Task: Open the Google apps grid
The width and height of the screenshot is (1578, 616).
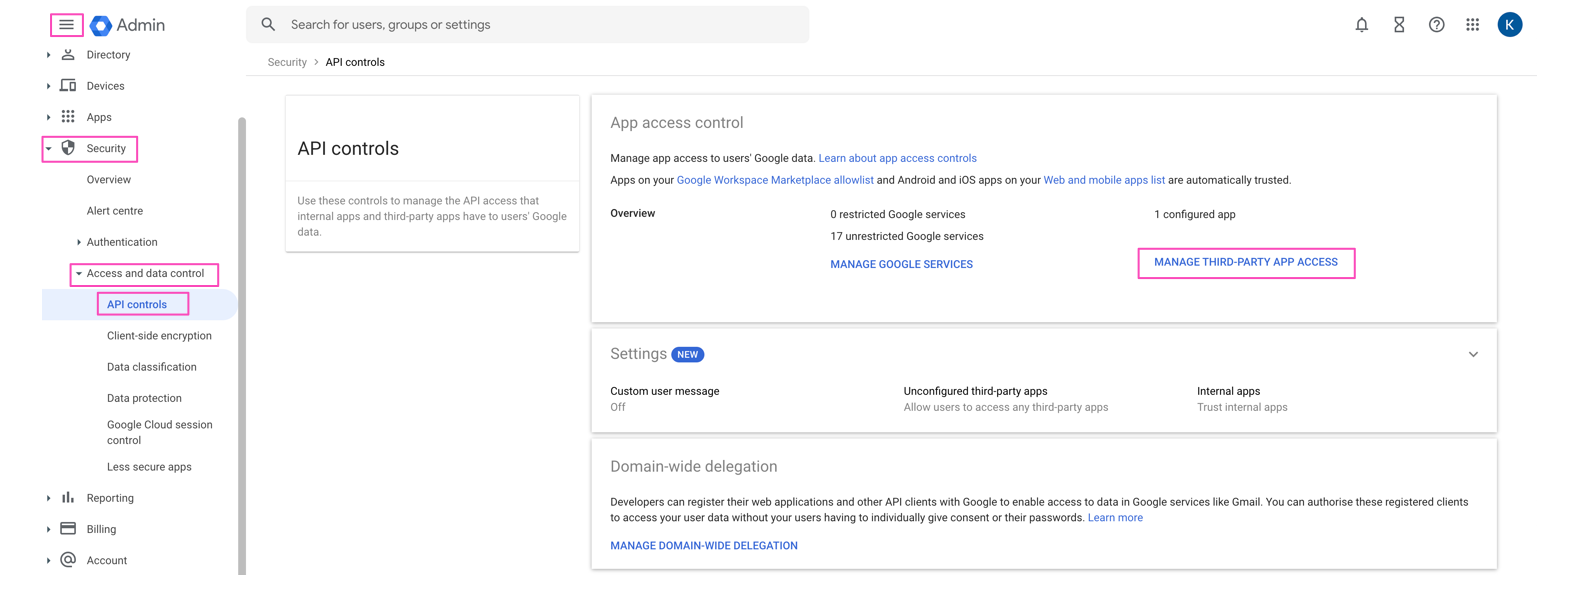Action: coord(1472,25)
